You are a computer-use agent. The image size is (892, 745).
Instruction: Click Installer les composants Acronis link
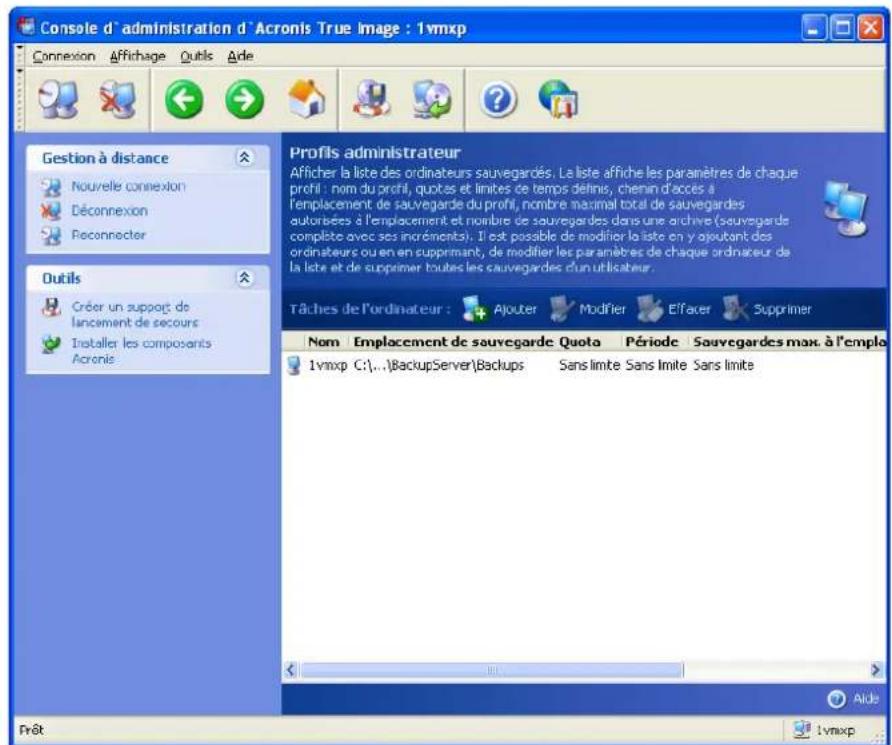(141, 351)
